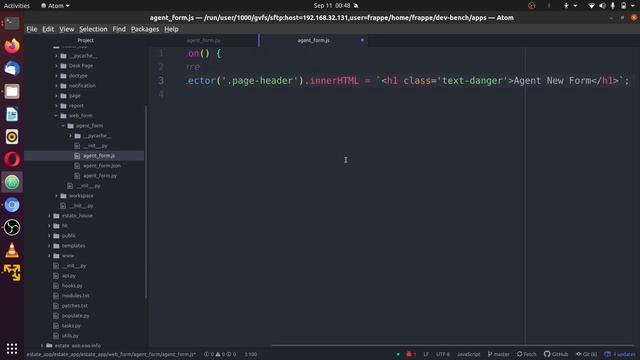Open hooks.py in the project tree
640x360 pixels.
72,286
